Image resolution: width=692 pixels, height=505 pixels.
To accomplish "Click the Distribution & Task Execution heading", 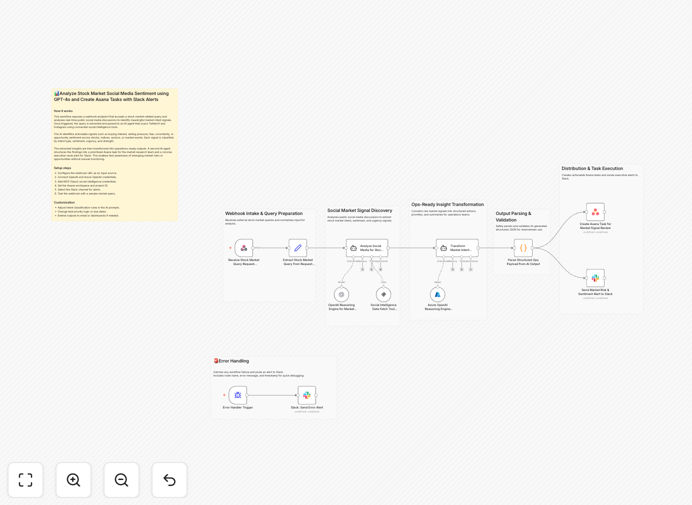I will click(x=592, y=168).
